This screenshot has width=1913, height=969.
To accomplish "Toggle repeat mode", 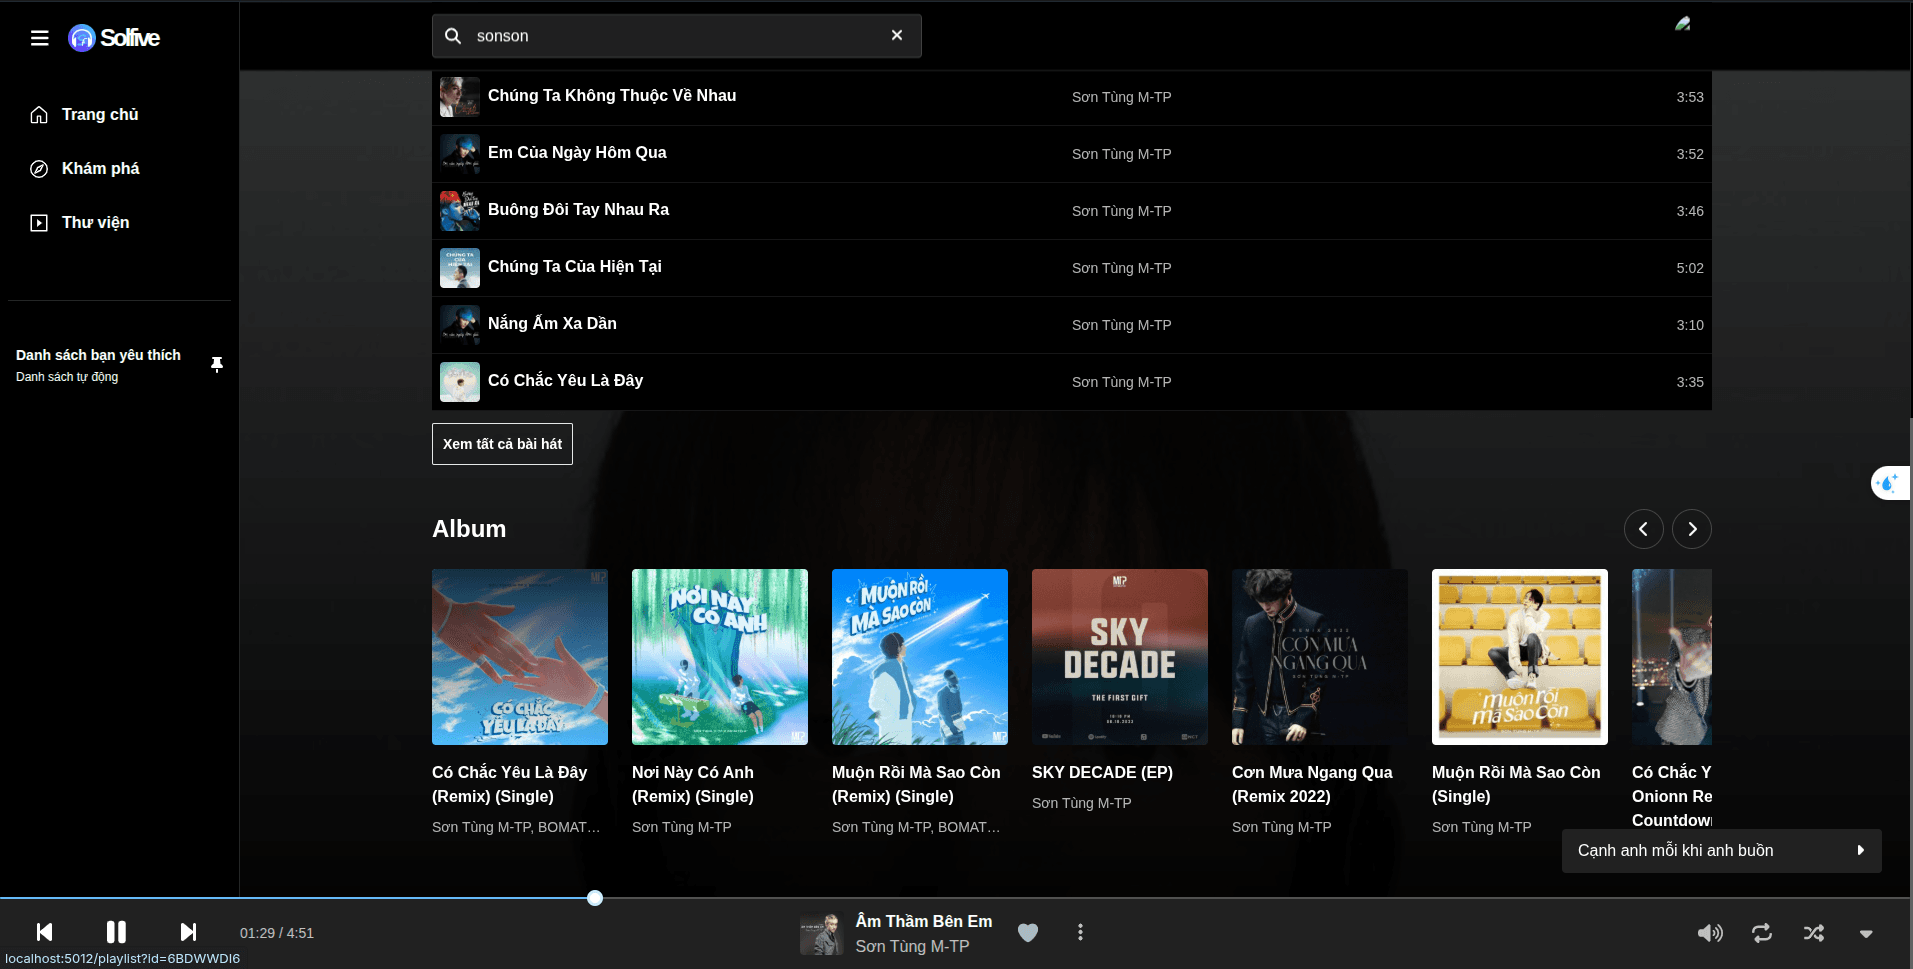I will click(1762, 933).
